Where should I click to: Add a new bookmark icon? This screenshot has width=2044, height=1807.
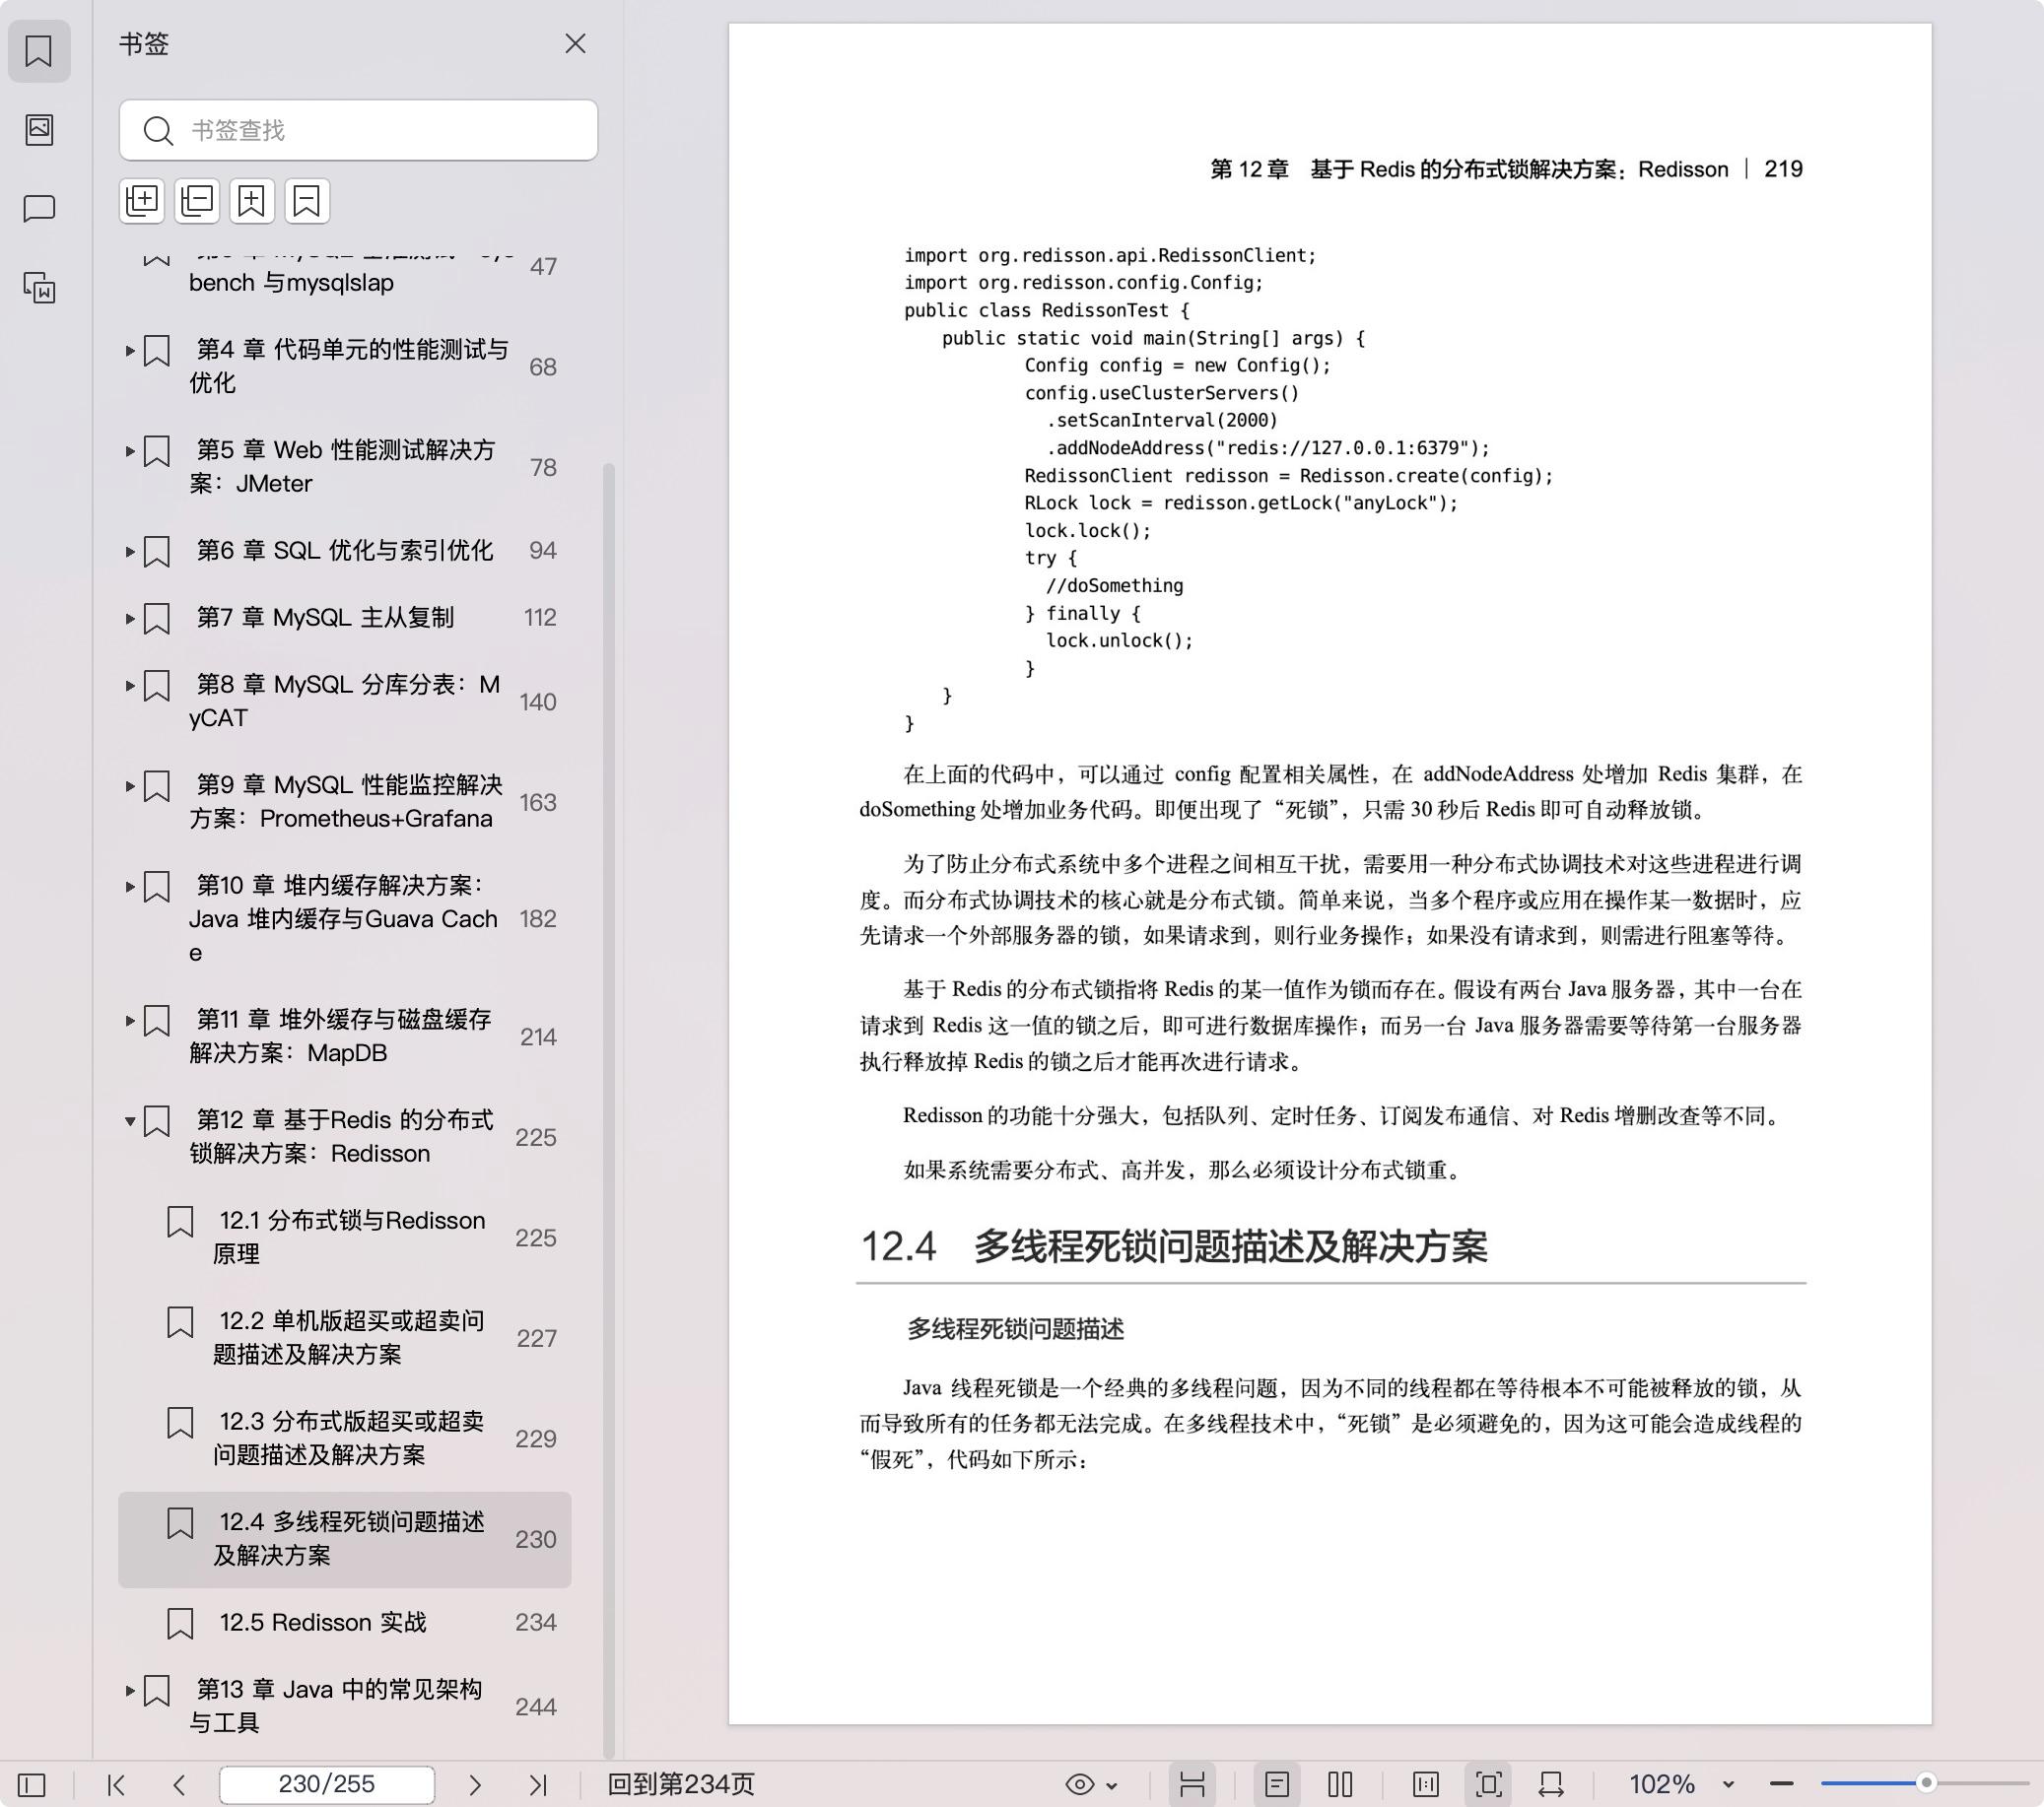[252, 200]
